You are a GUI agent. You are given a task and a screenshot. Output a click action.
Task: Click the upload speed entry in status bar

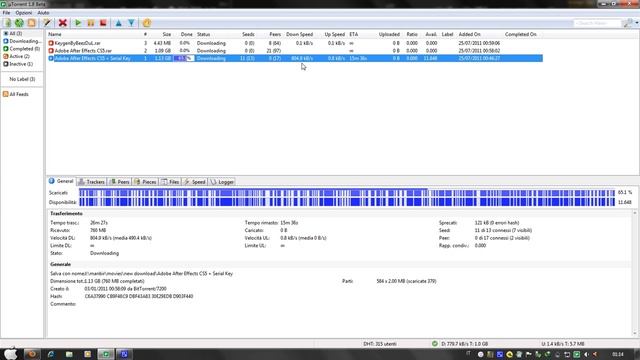coord(563,344)
